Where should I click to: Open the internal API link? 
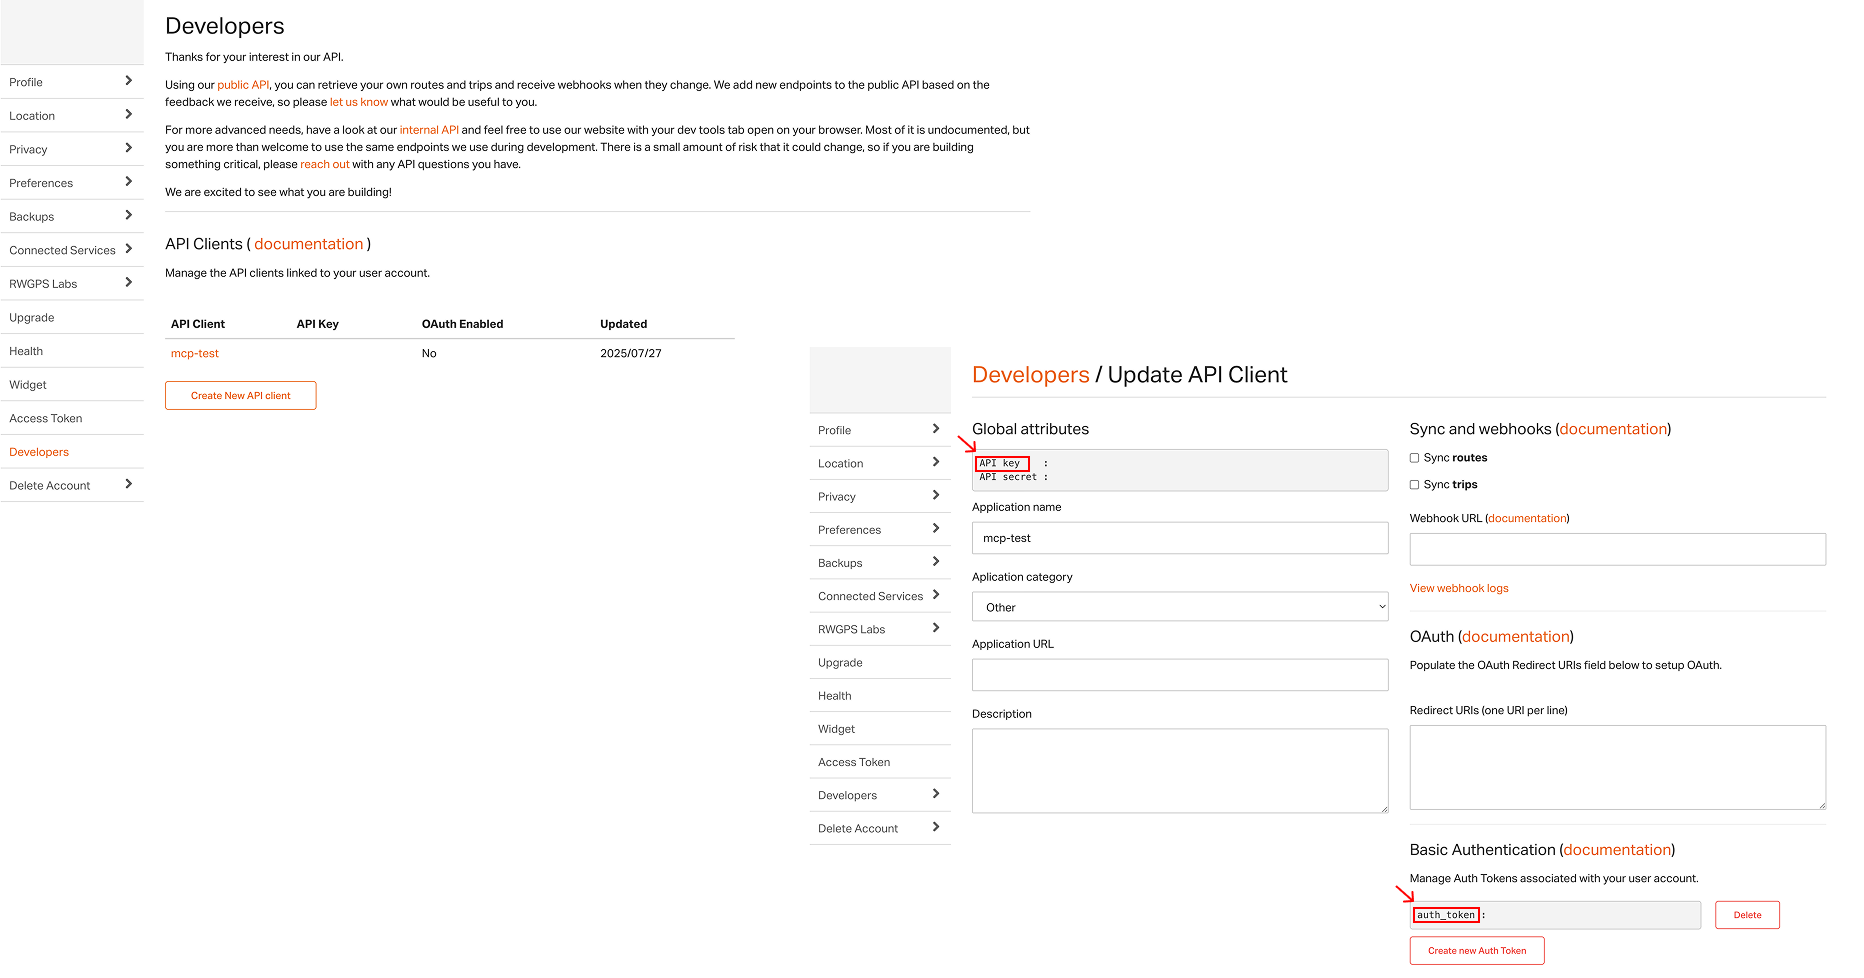(x=429, y=130)
